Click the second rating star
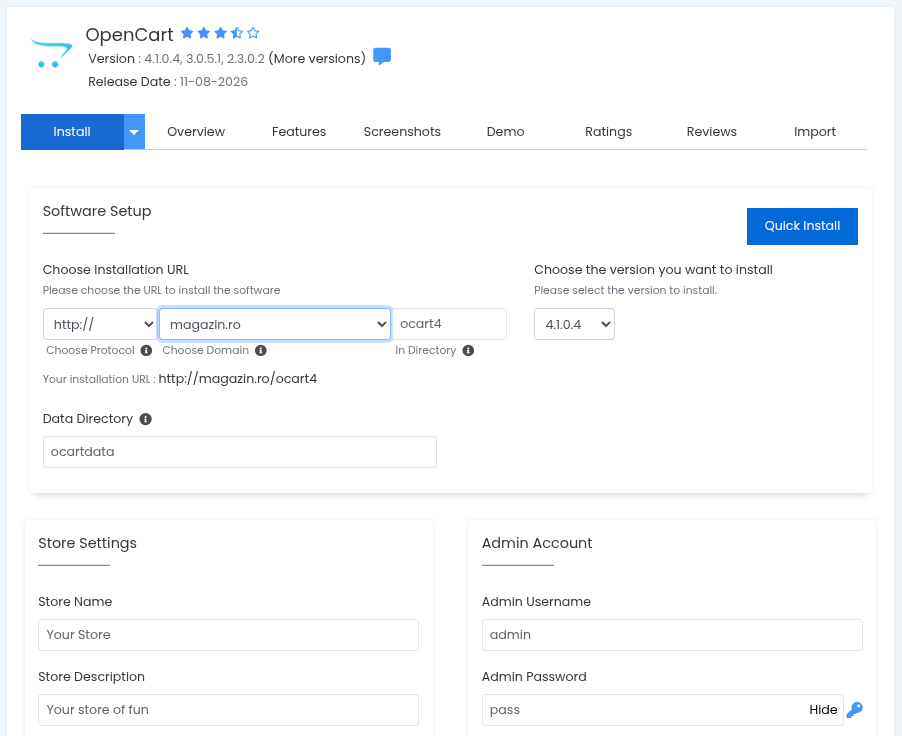The image size is (902, 736). point(204,33)
